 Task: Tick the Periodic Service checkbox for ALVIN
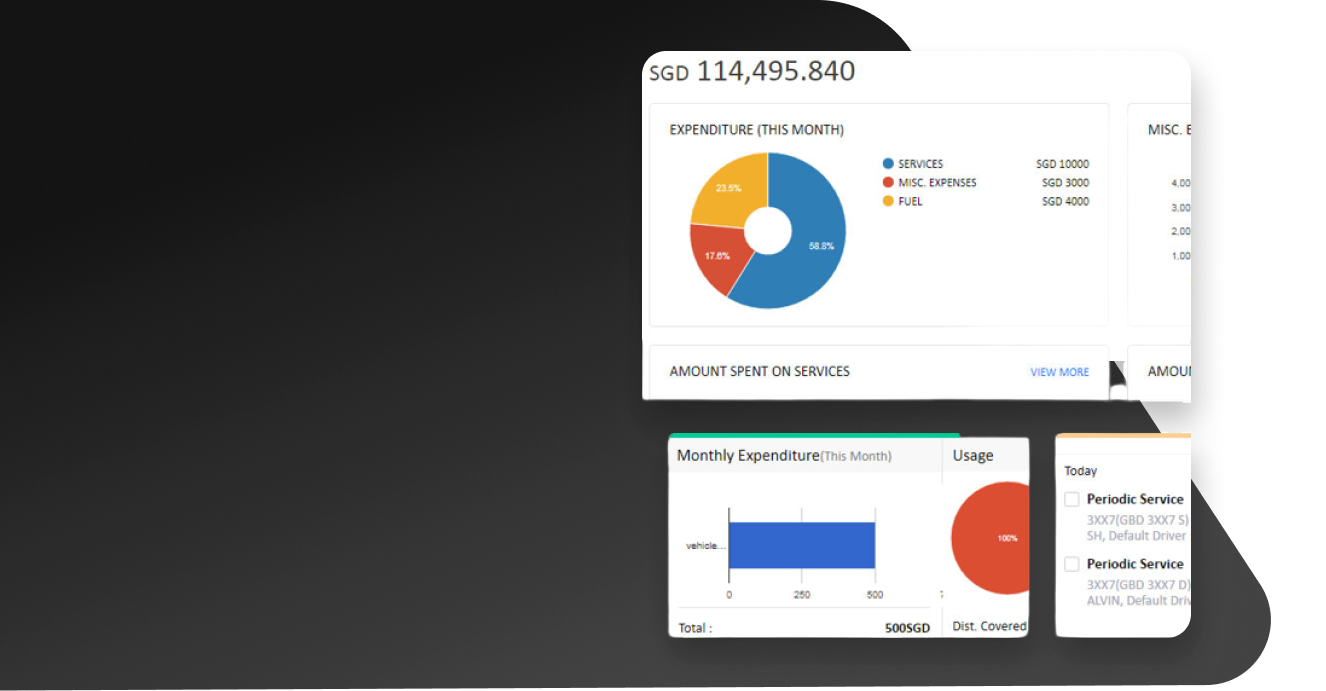click(x=1072, y=564)
